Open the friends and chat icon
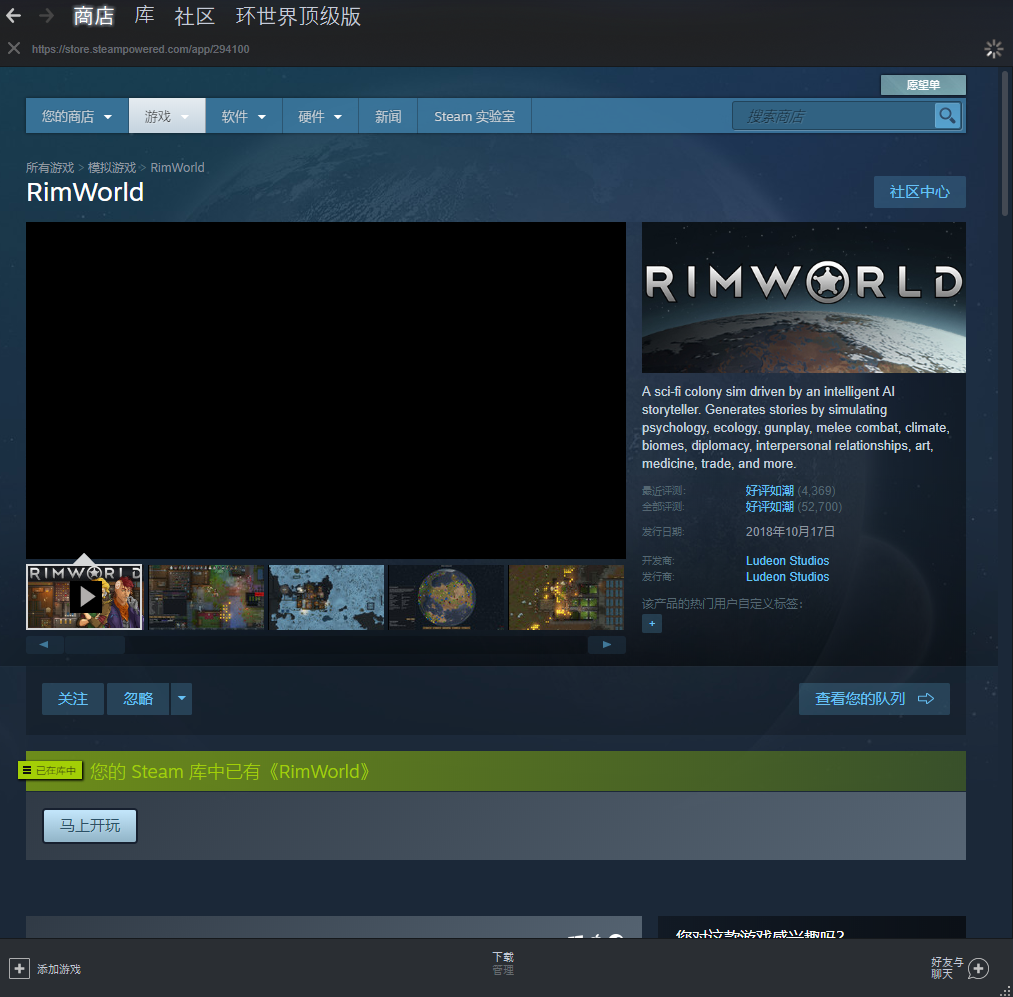Viewport: 1013px width, 997px height. 978,968
